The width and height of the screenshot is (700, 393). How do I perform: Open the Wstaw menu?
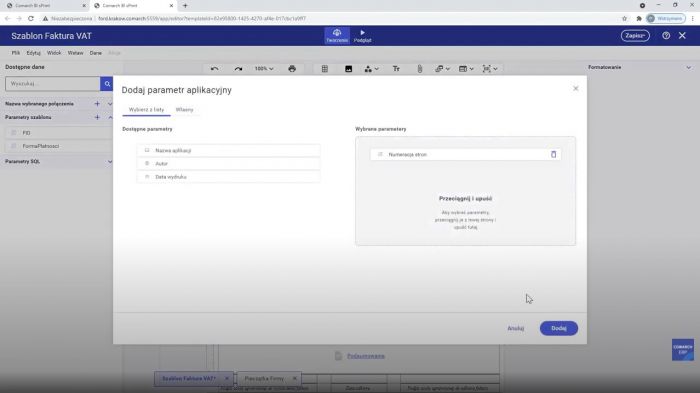(75, 53)
